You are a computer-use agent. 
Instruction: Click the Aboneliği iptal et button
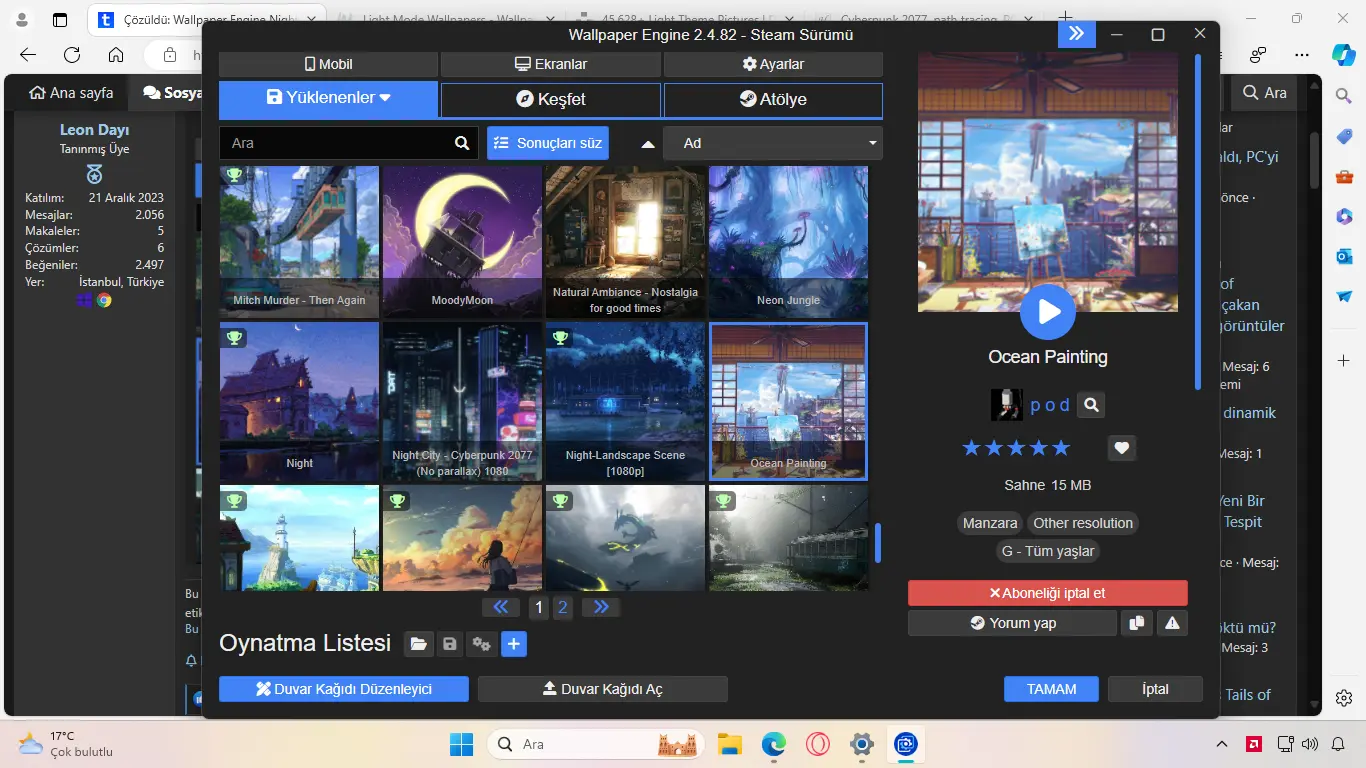(1047, 593)
